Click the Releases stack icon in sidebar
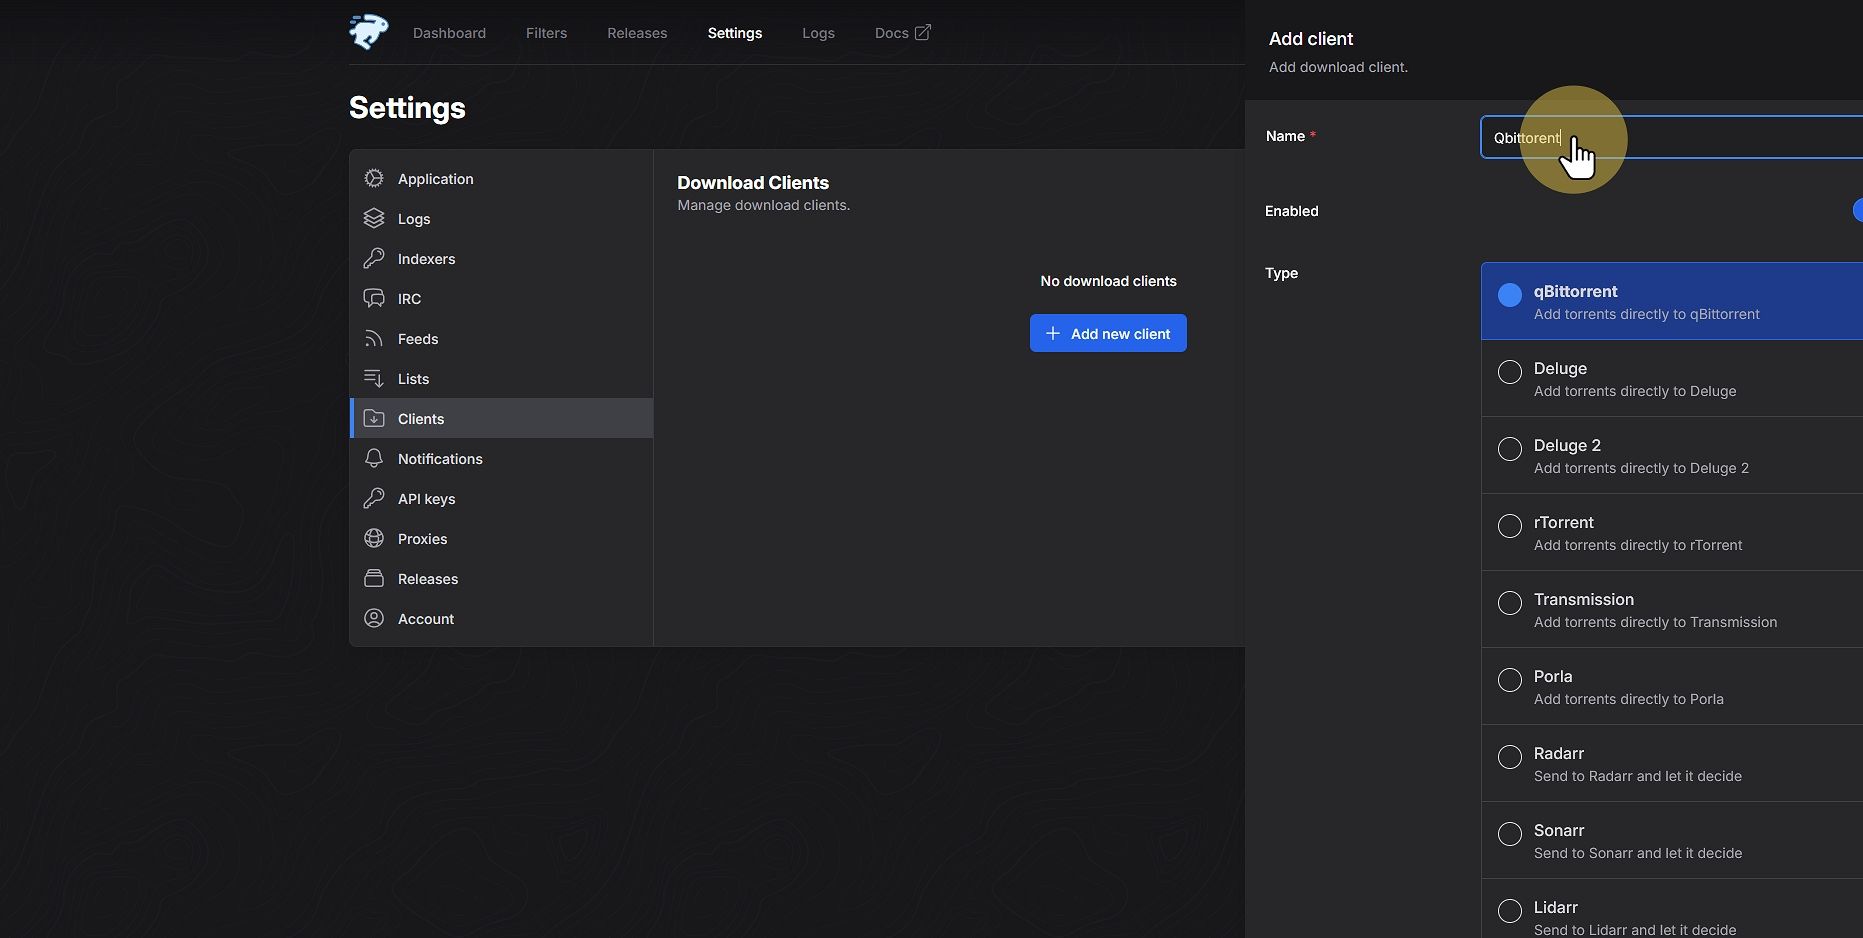Image resolution: width=1863 pixels, height=938 pixels. coord(374,578)
